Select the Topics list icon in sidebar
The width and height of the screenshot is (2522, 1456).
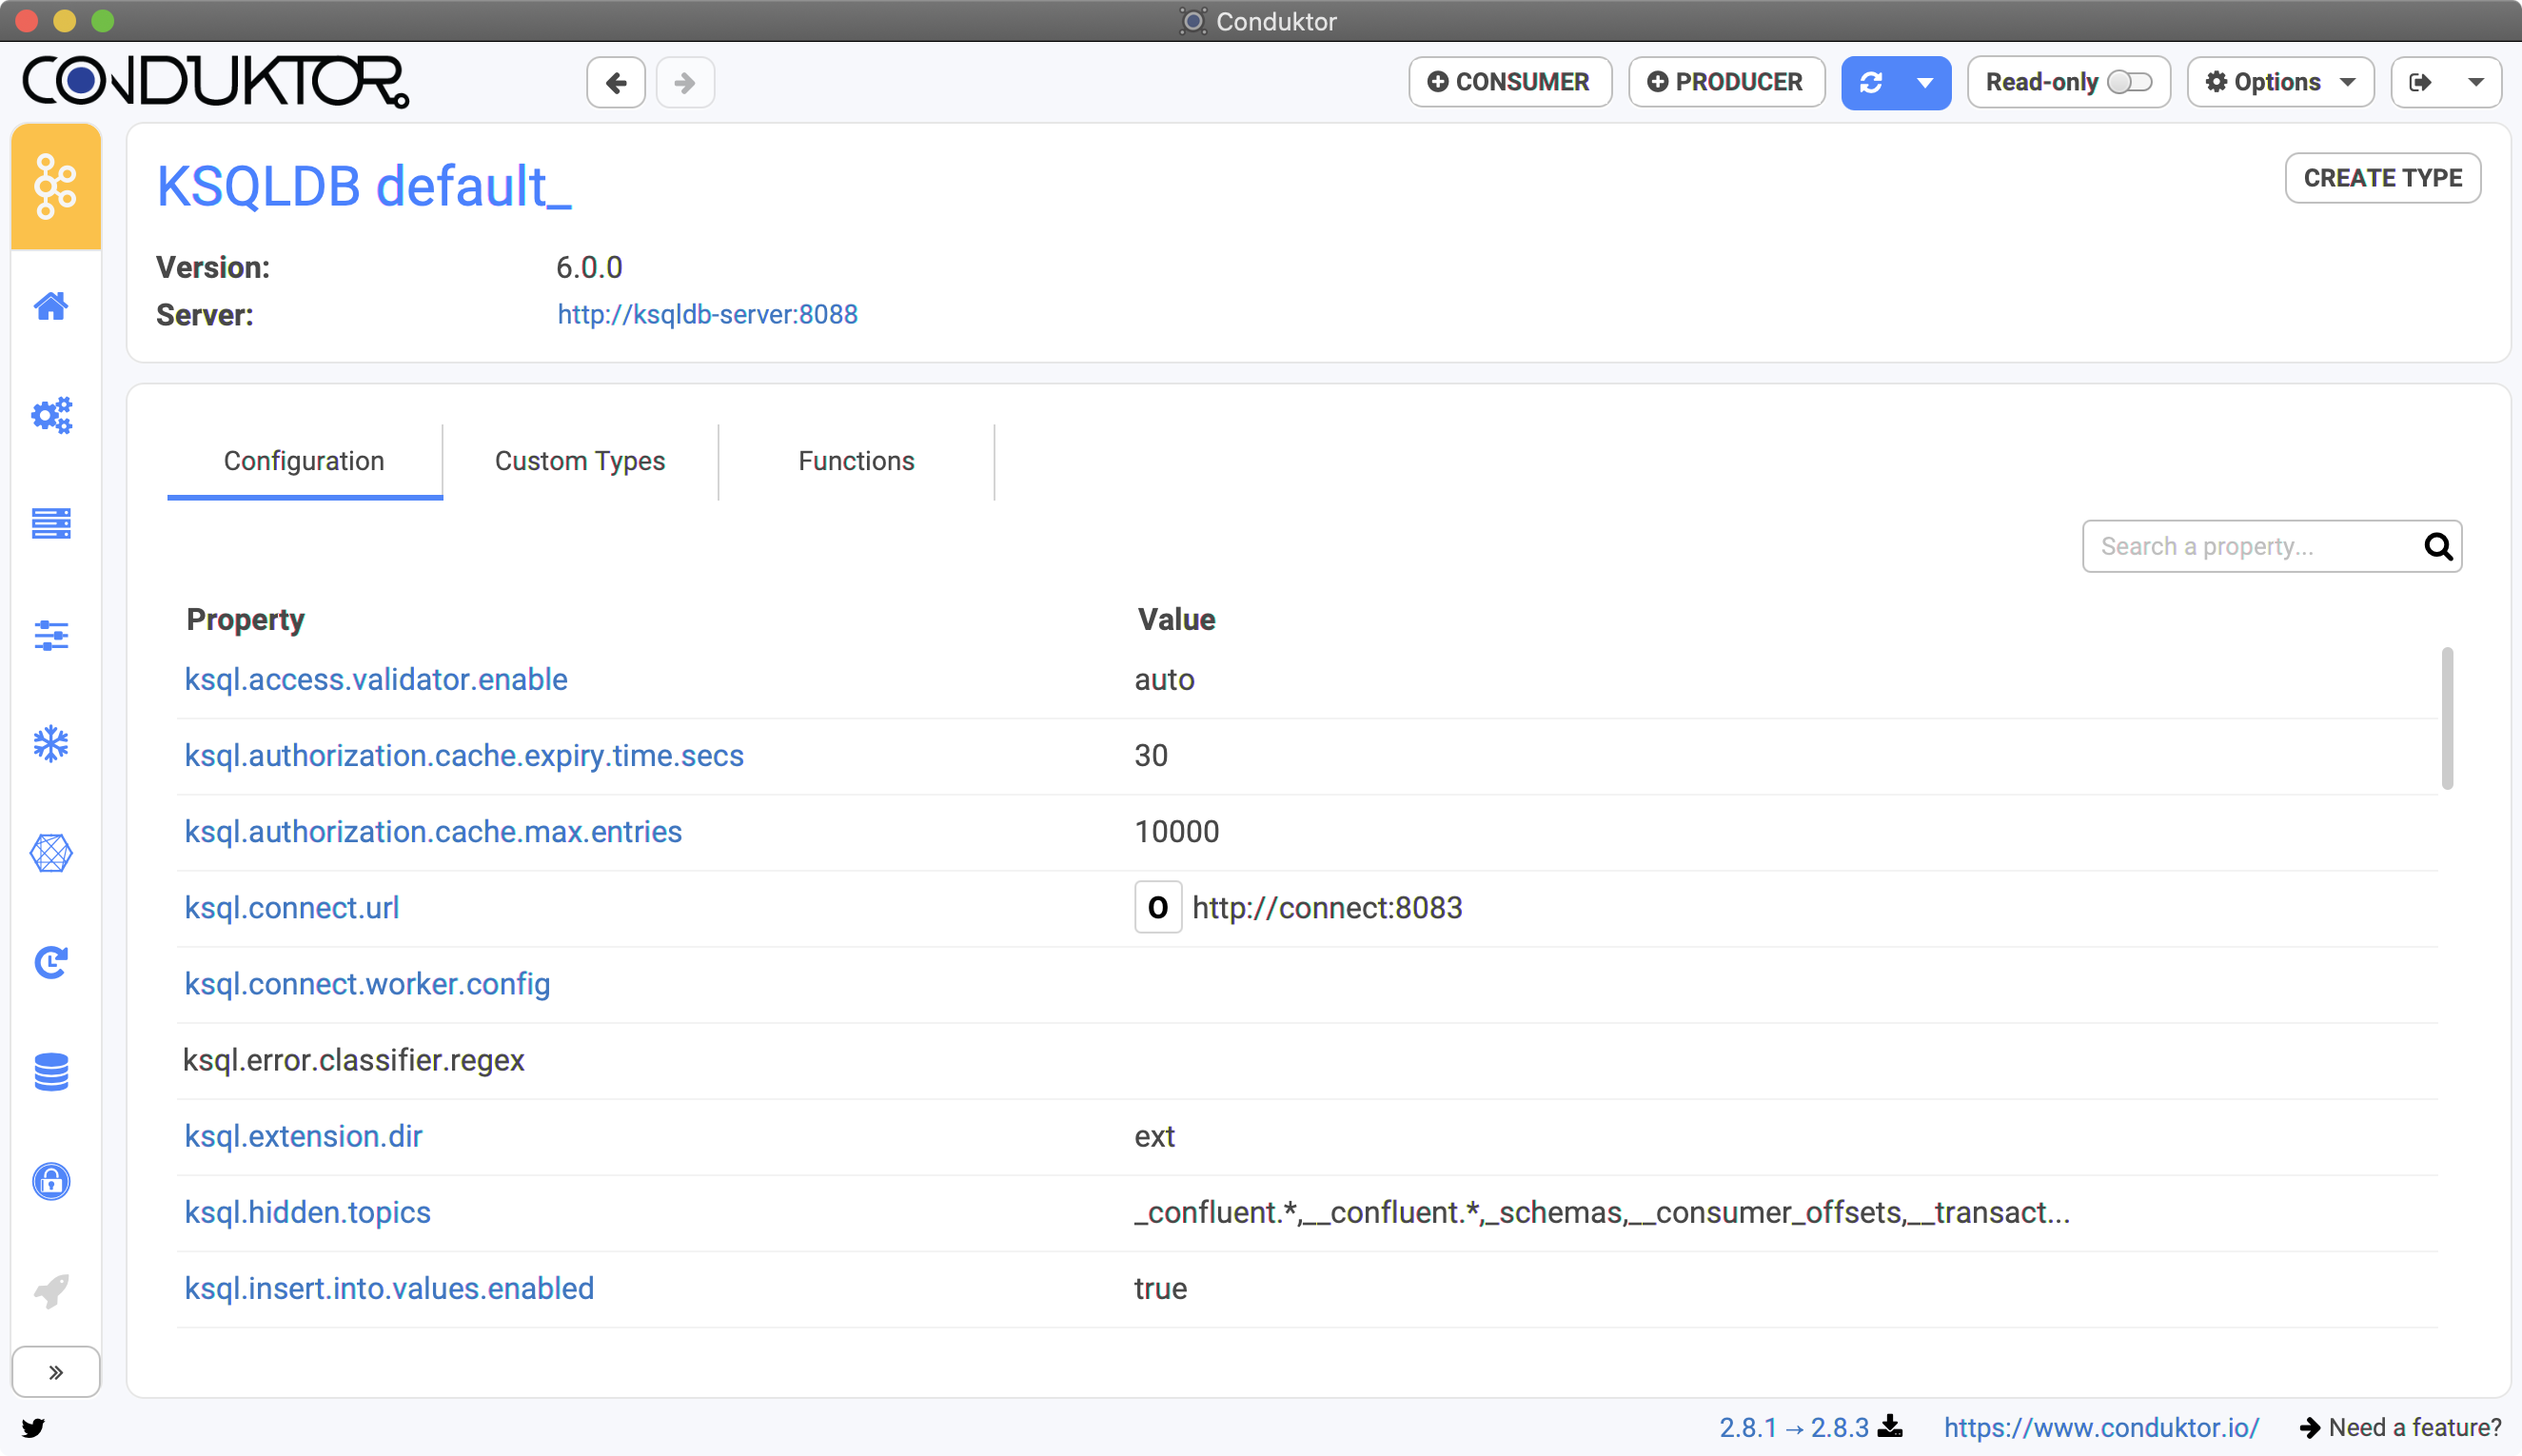[50, 525]
